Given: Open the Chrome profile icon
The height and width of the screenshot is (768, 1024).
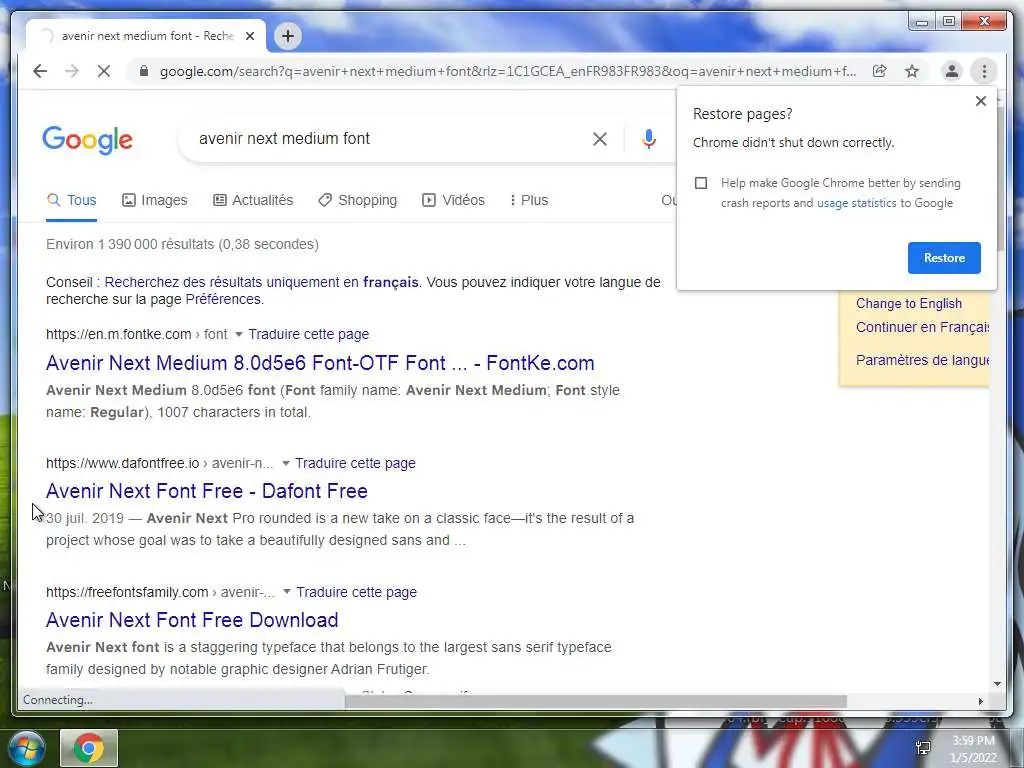Looking at the screenshot, I should tap(952, 71).
